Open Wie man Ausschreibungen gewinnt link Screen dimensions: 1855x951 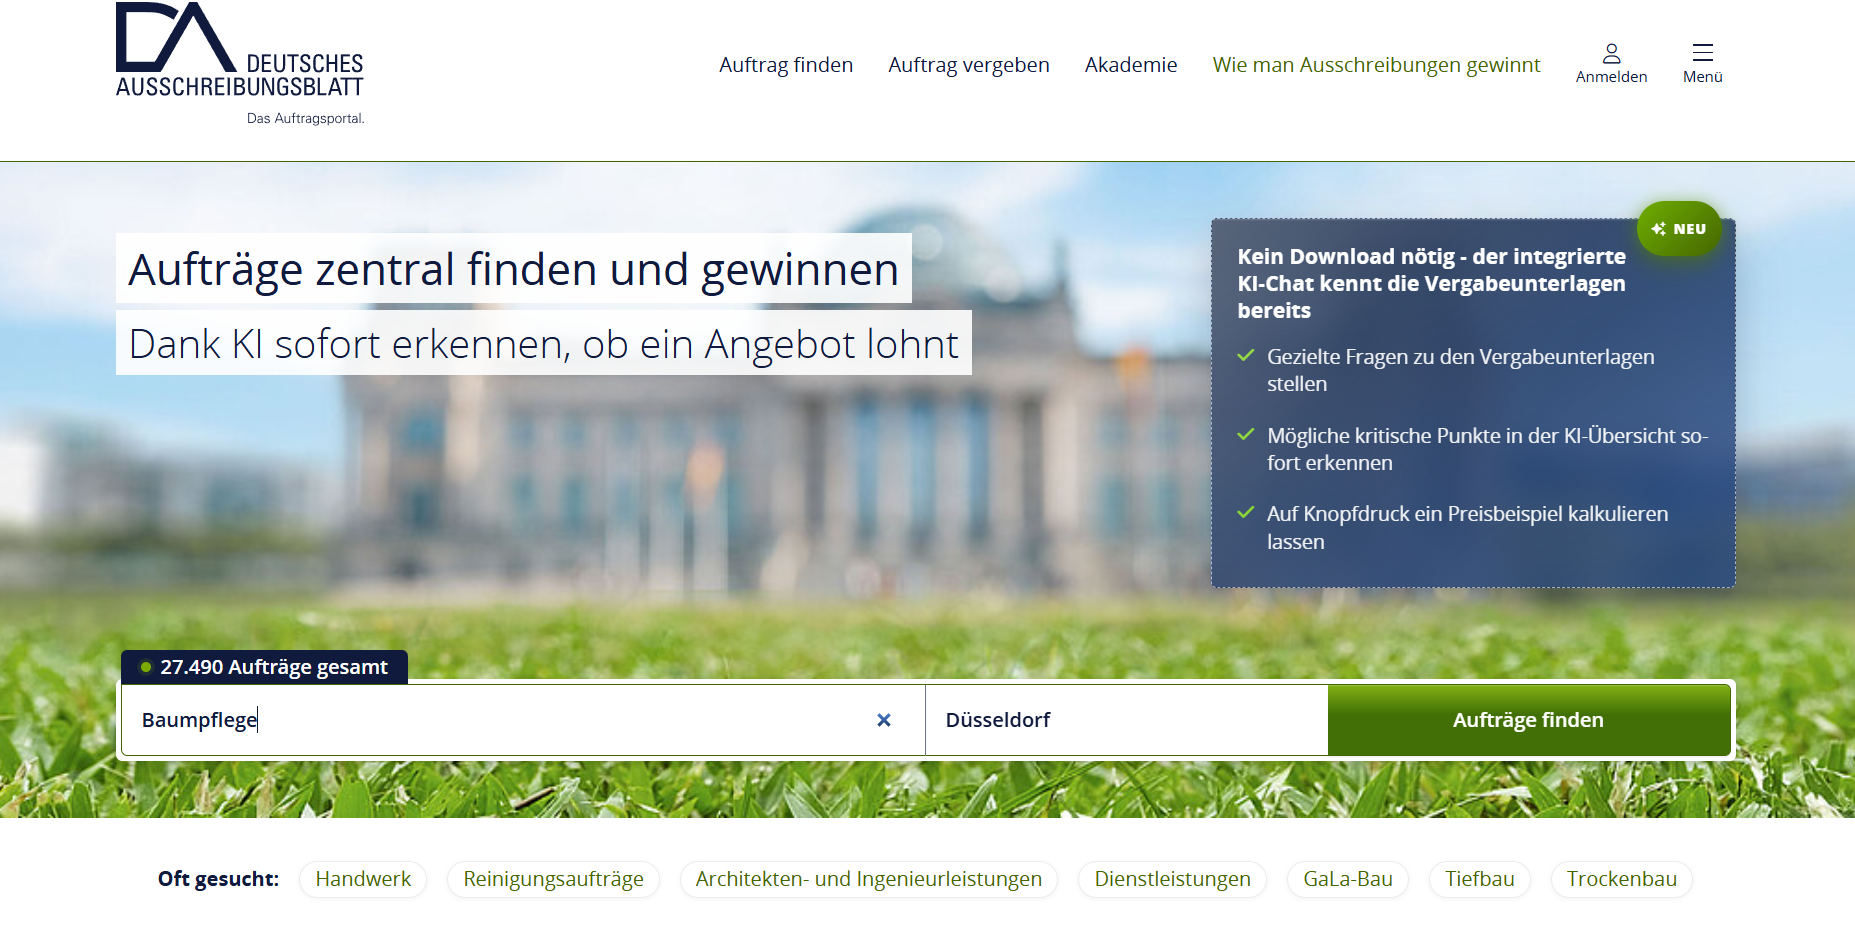1376,65
